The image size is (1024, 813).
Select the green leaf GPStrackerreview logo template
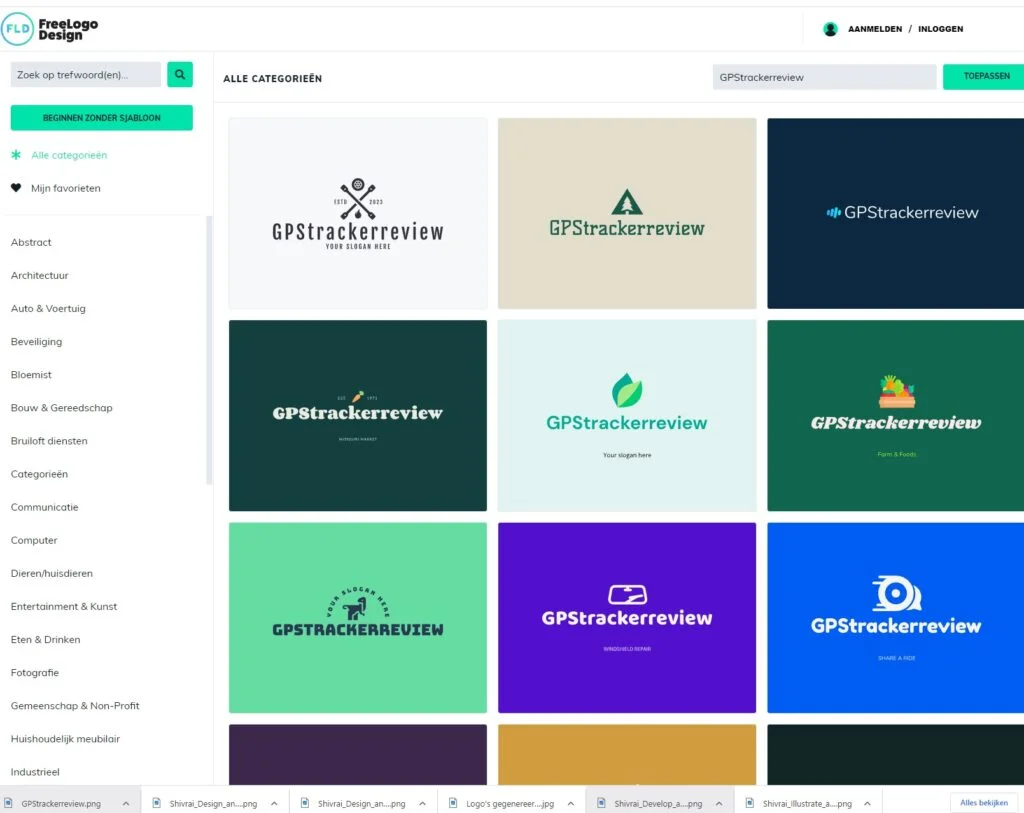[626, 415]
